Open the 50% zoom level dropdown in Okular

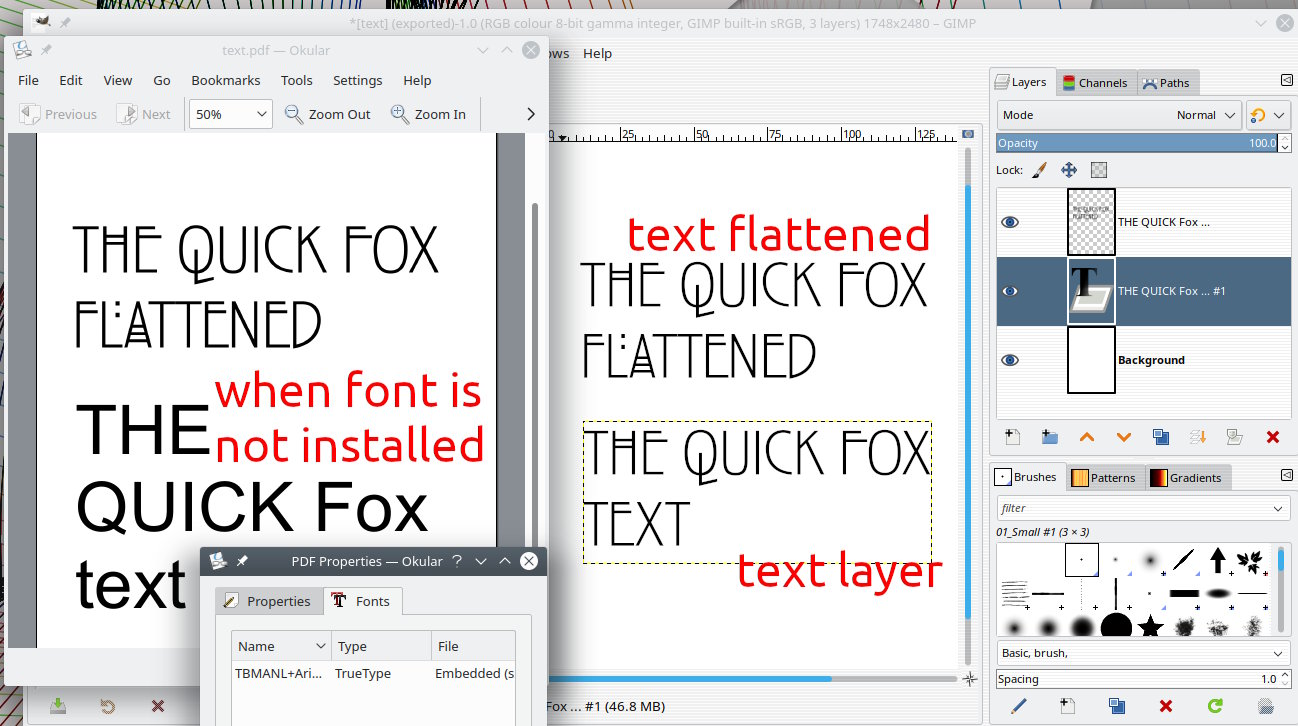pos(231,115)
